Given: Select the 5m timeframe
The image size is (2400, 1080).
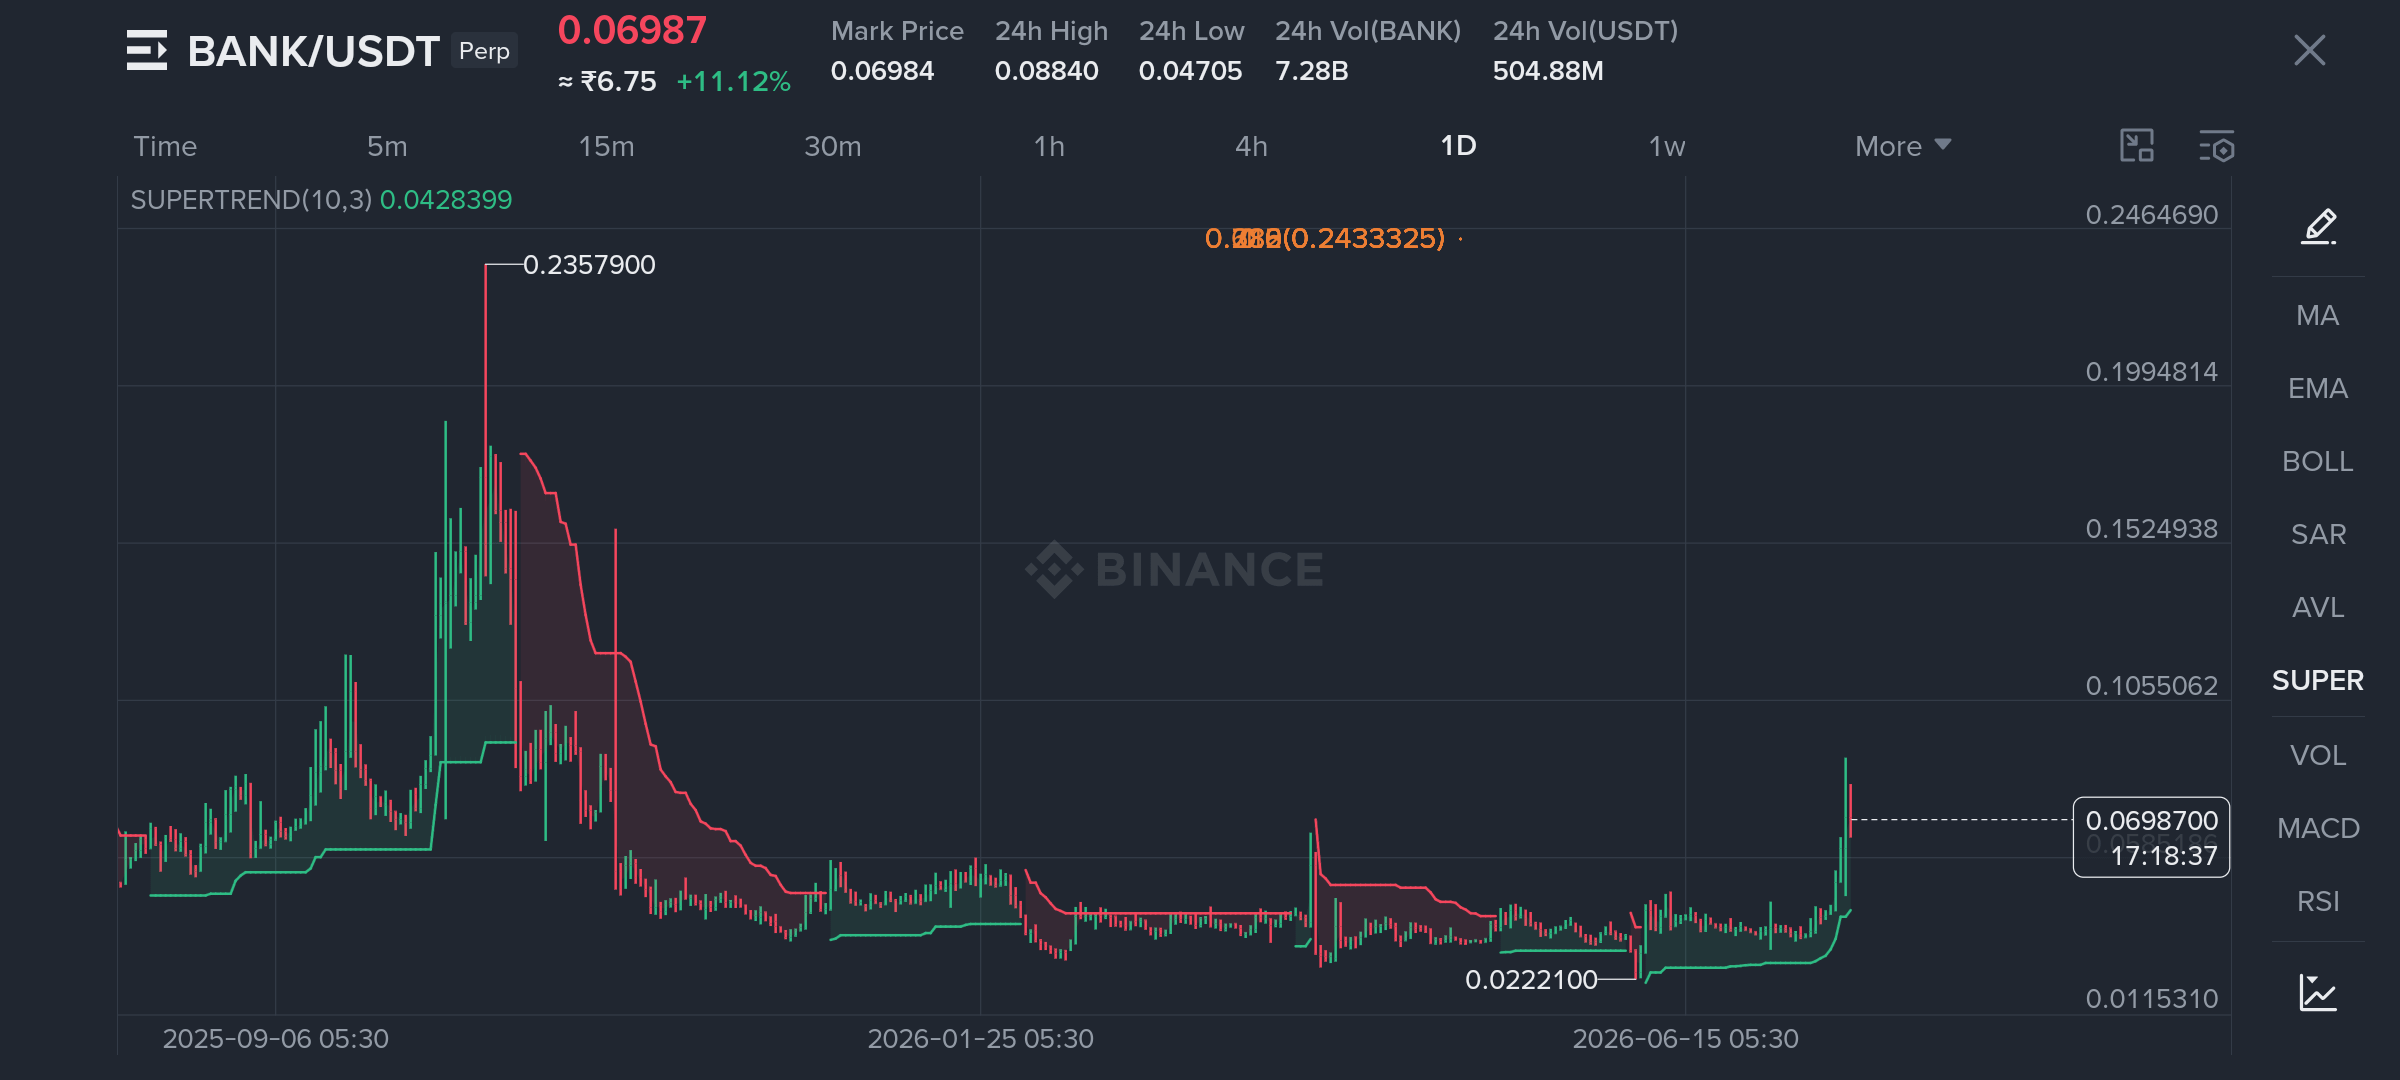Looking at the screenshot, I should tap(387, 146).
